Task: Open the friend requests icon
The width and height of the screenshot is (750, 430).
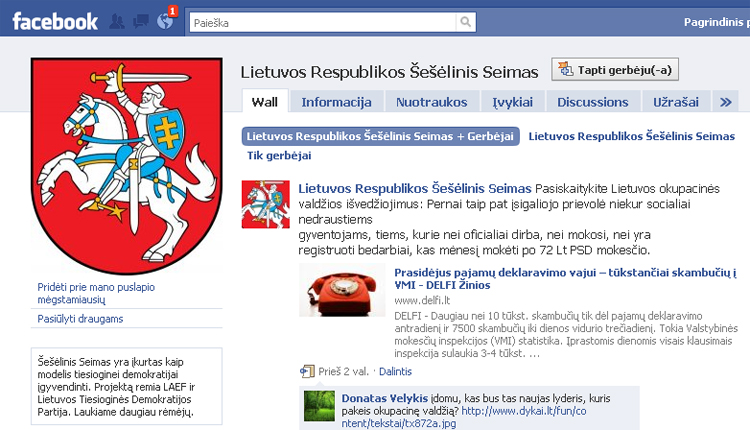Action: (x=117, y=22)
